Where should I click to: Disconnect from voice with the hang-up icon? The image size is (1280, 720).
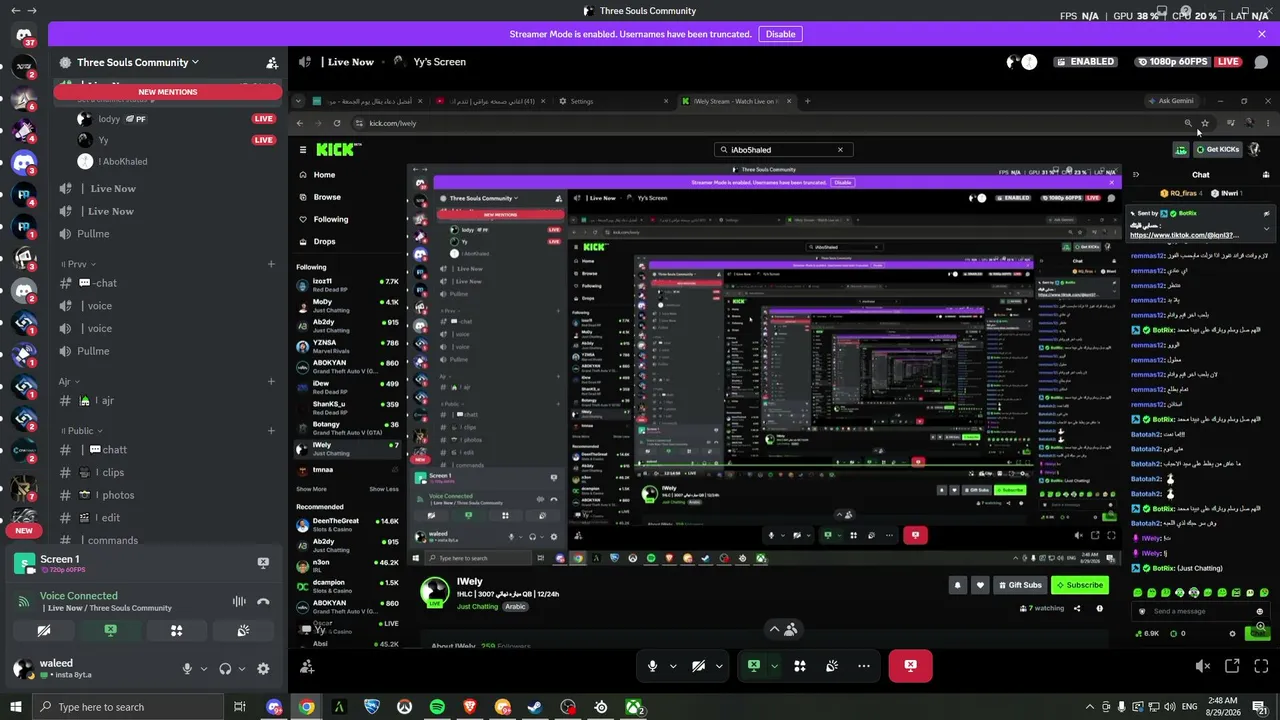coord(263,601)
